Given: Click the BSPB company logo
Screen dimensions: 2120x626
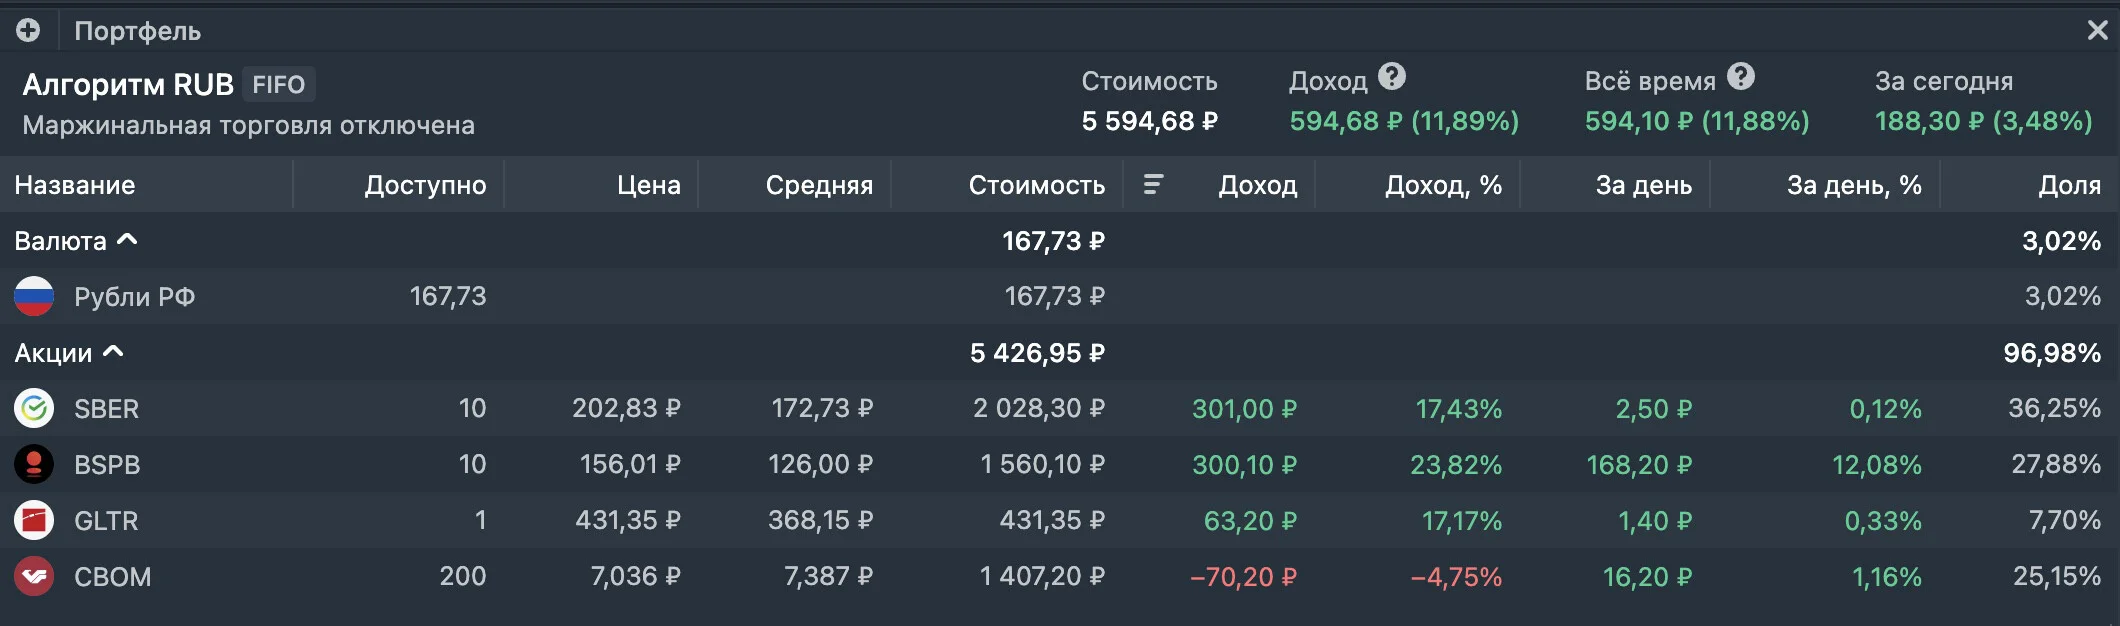Looking at the screenshot, I should [x=34, y=464].
